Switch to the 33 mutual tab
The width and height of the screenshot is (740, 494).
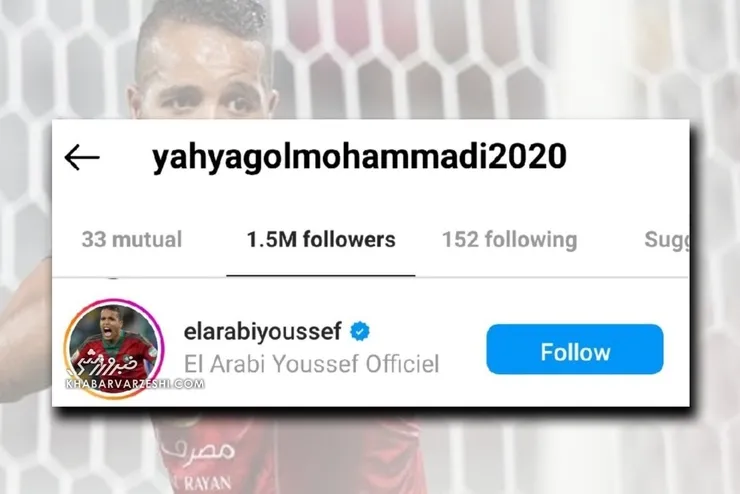pyautogui.click(x=132, y=239)
